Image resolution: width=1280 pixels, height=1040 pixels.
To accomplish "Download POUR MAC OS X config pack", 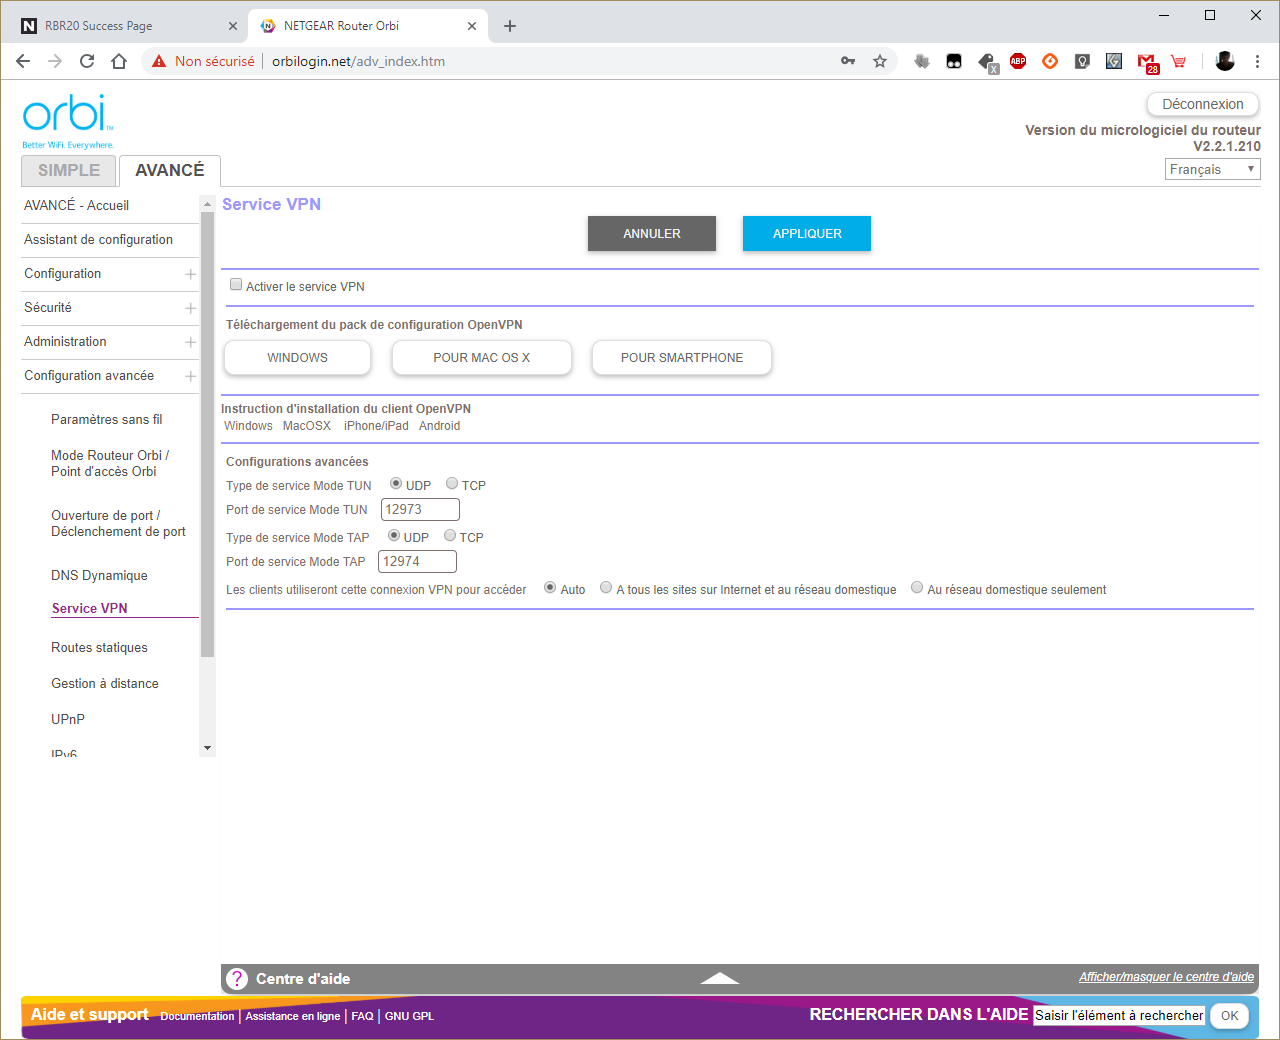I will pyautogui.click(x=482, y=357).
